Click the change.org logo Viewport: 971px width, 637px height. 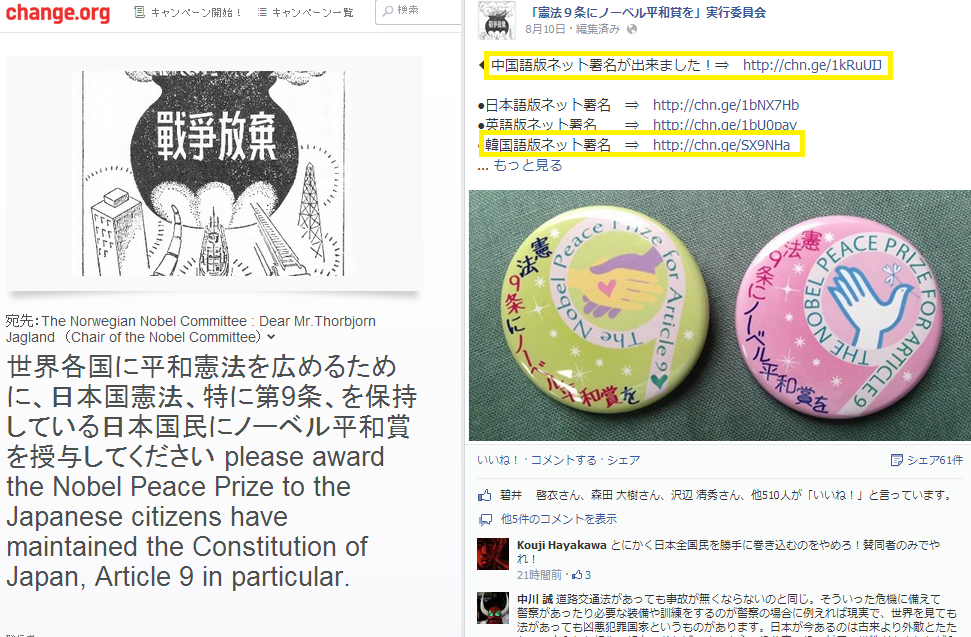58,12
